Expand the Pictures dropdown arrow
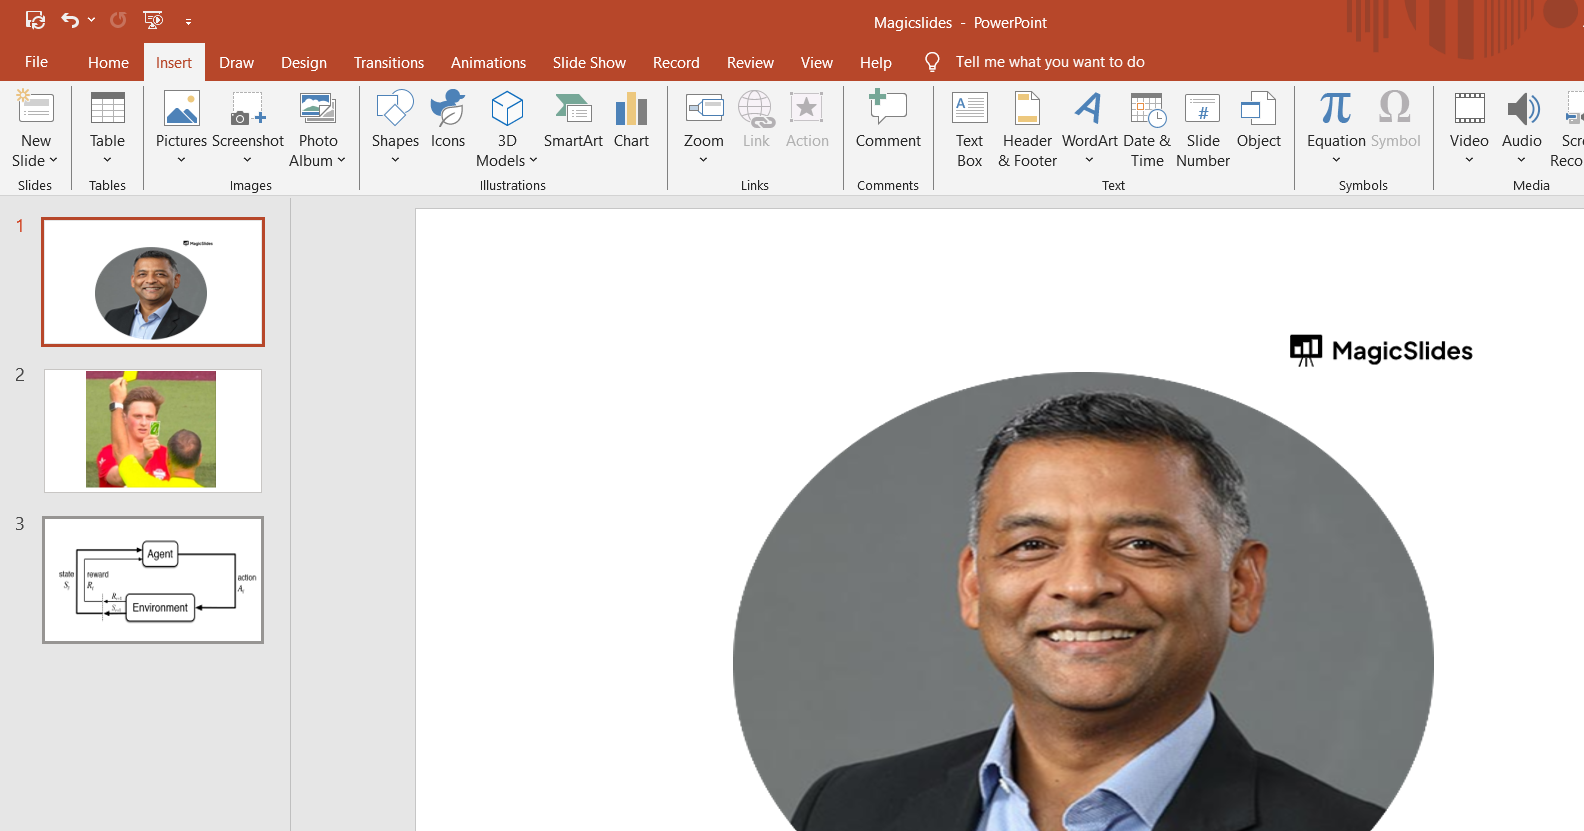 point(181,160)
